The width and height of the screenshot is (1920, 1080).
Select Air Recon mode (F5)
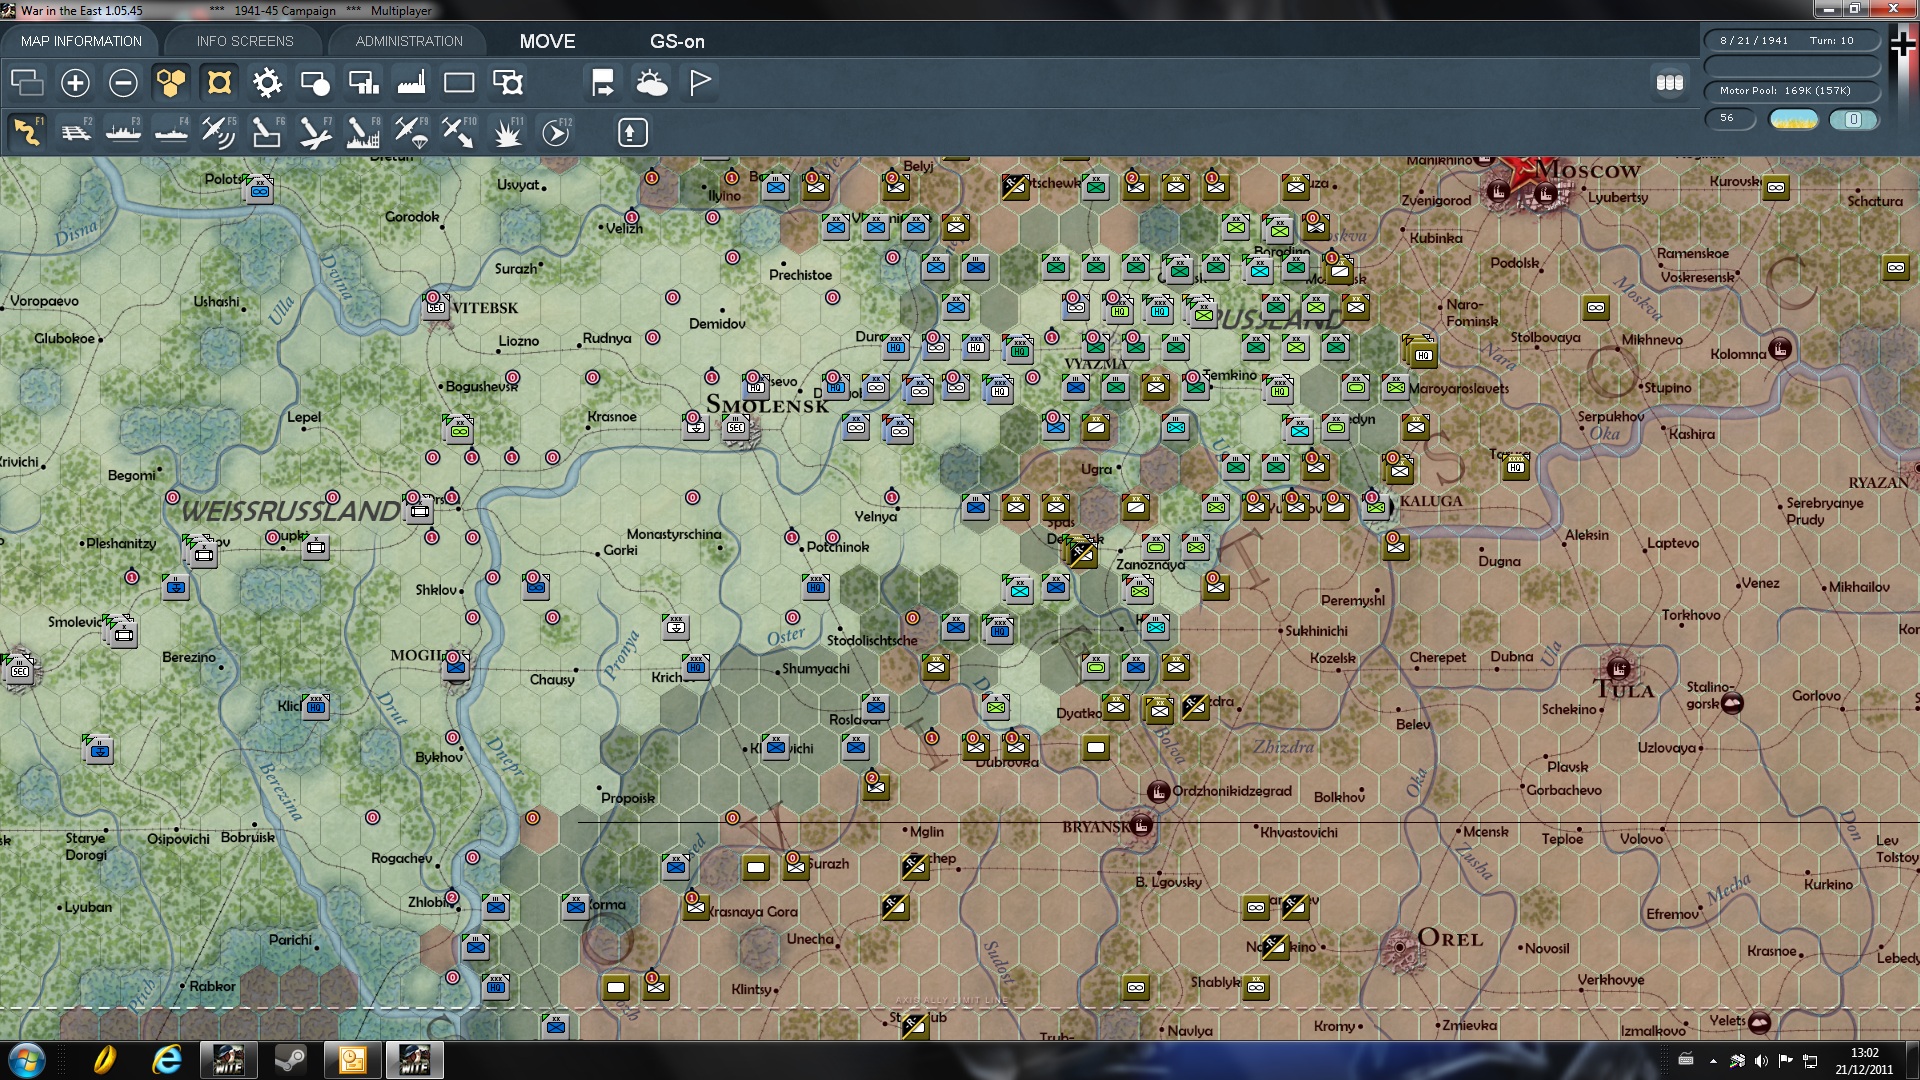(219, 132)
